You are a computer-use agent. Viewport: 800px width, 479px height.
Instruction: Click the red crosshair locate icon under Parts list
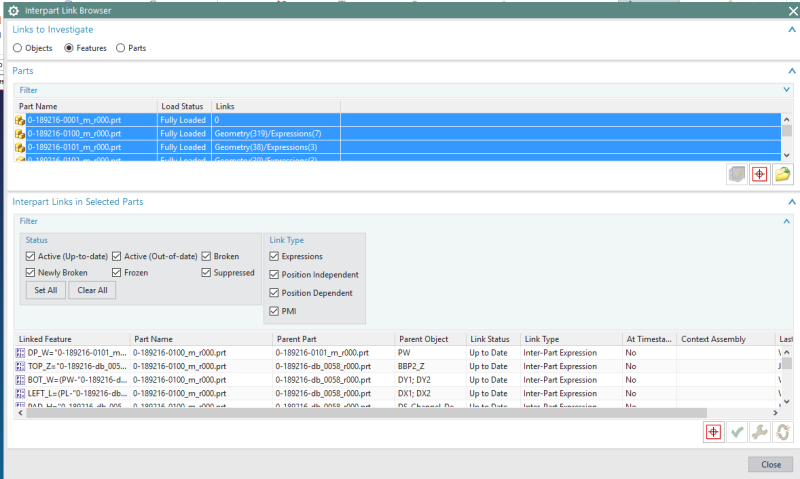pos(760,174)
